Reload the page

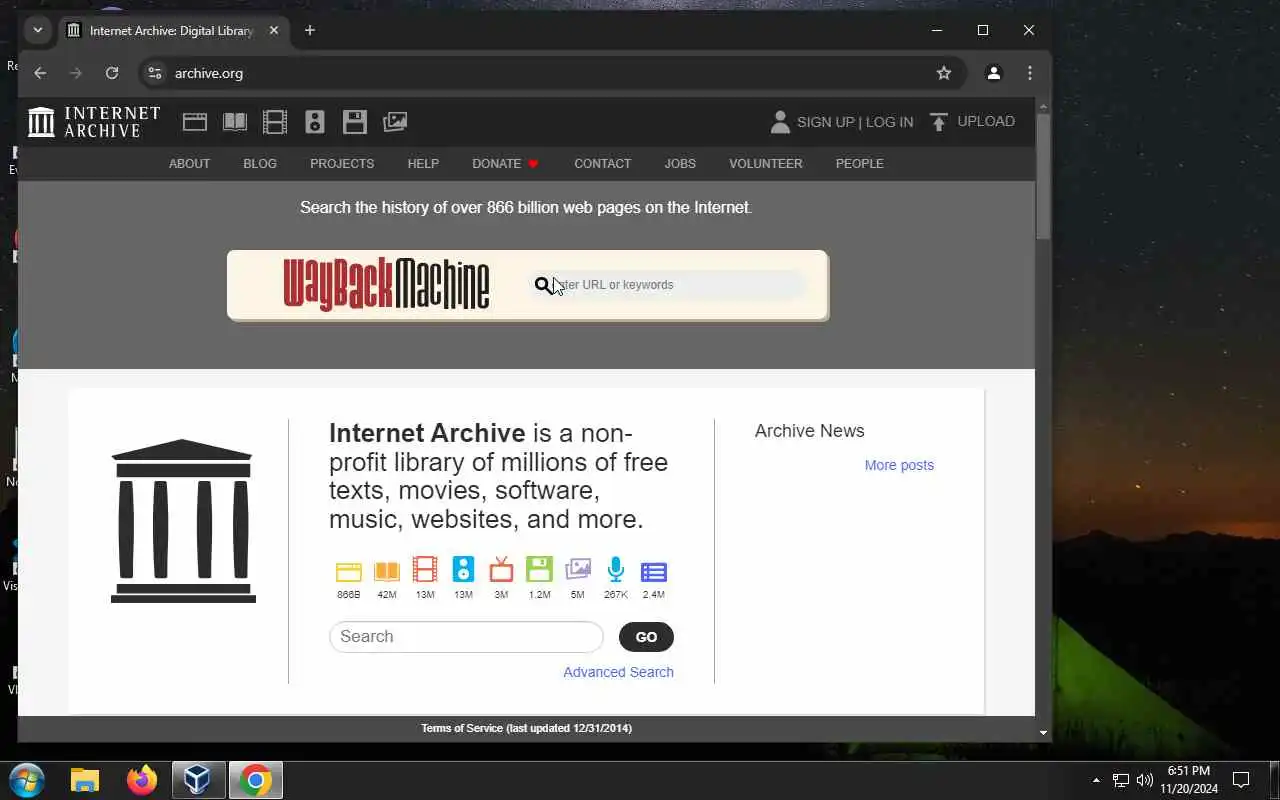coord(112,73)
